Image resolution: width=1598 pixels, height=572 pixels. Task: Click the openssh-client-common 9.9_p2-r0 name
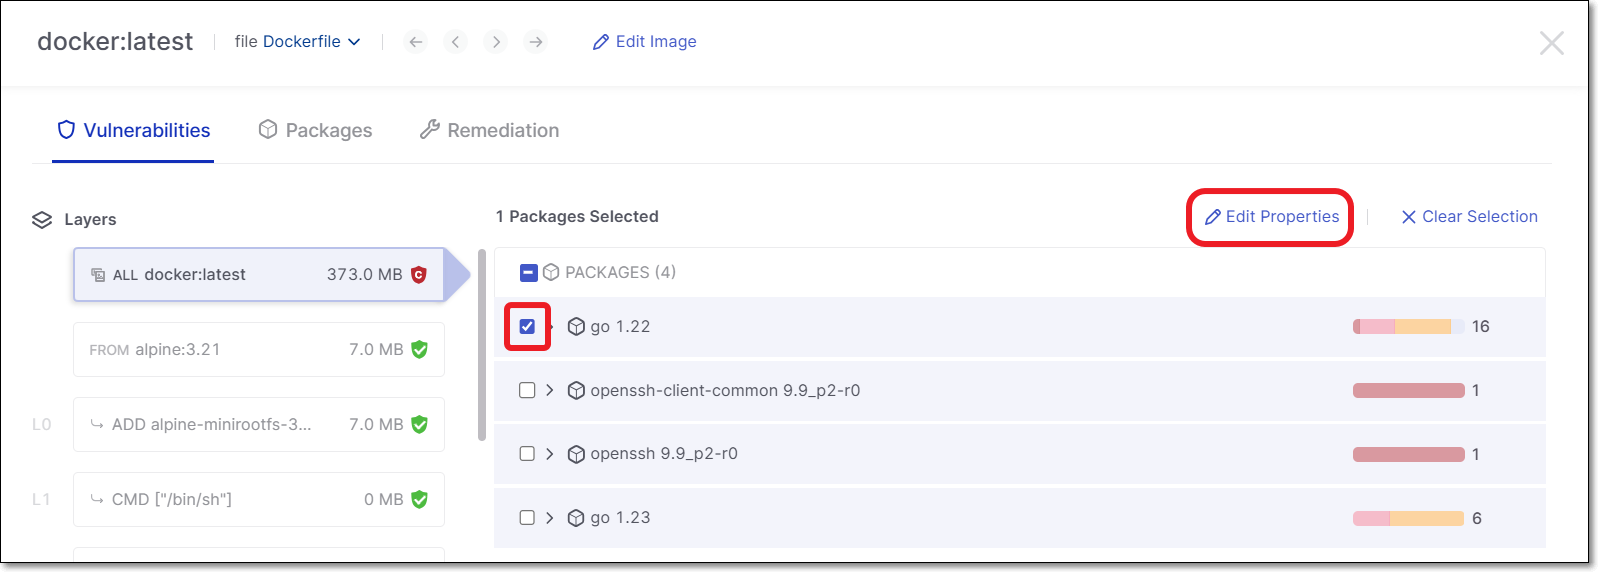(x=725, y=390)
